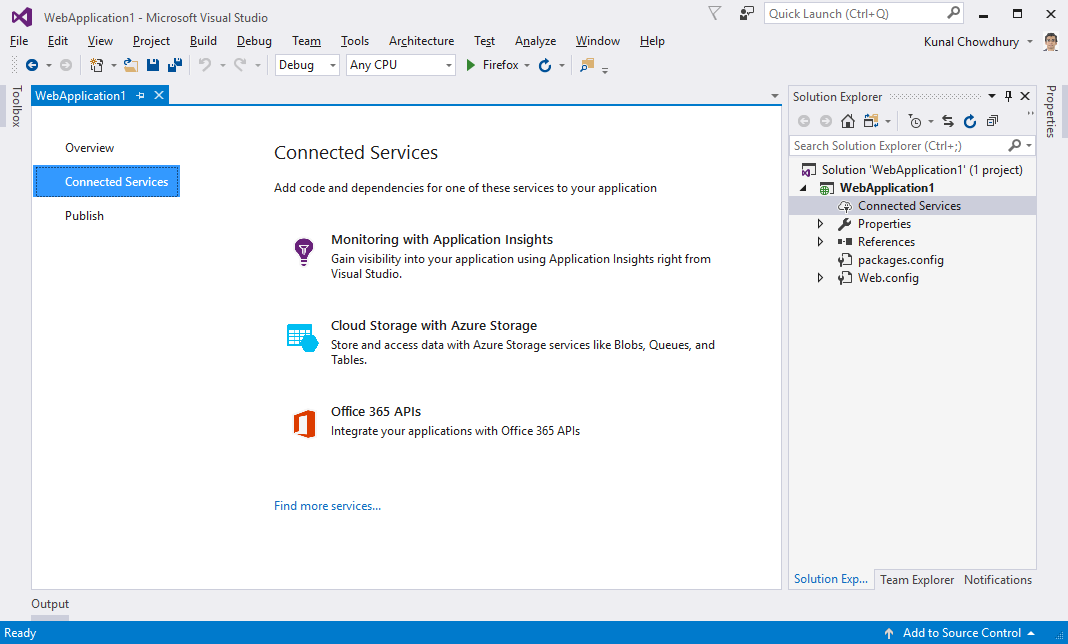Image resolution: width=1068 pixels, height=644 pixels.
Task: Expand the References node
Action: point(820,242)
